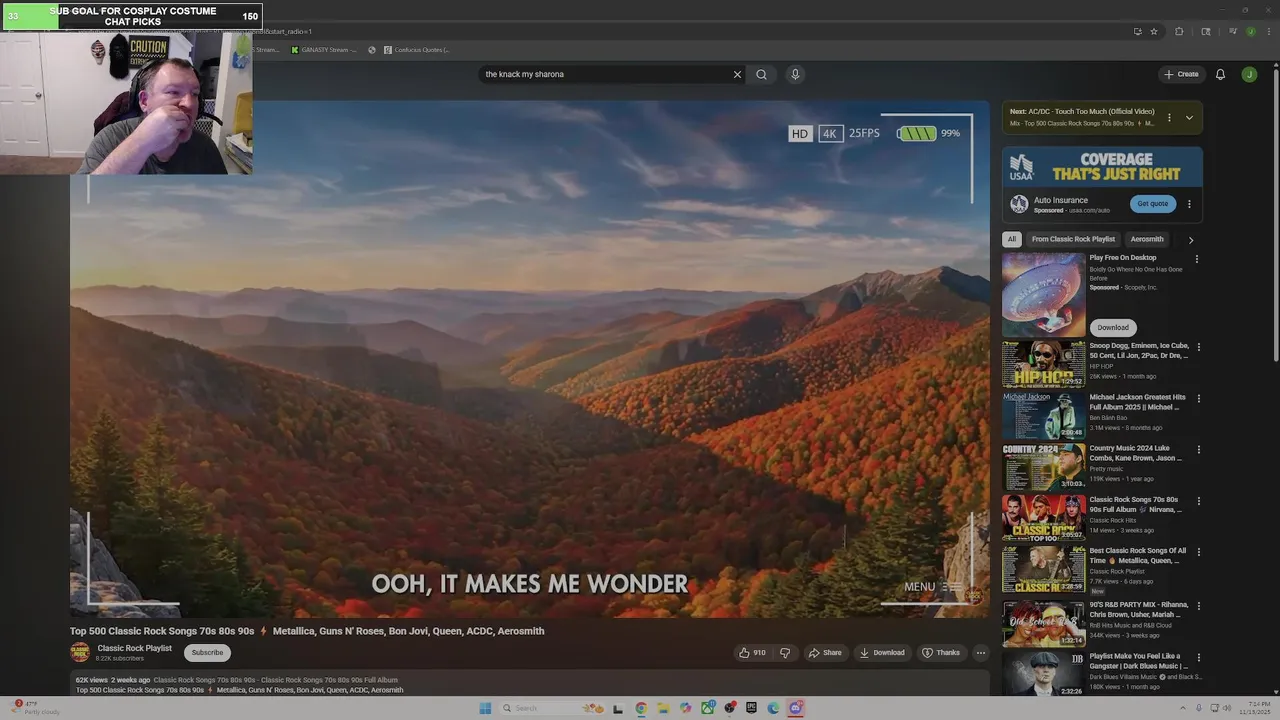Click the video player to pause
Viewport: 1280px width, 720px height.
[x=530, y=360]
